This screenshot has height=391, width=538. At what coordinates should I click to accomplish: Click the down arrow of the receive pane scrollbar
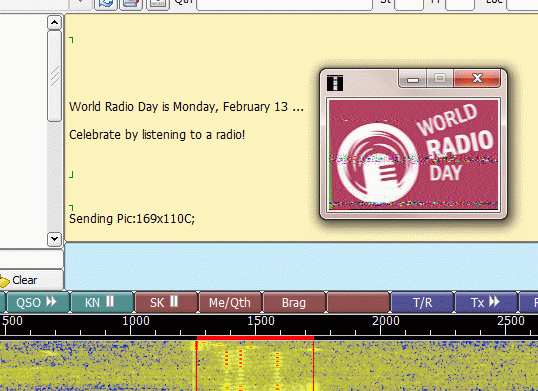(54, 238)
